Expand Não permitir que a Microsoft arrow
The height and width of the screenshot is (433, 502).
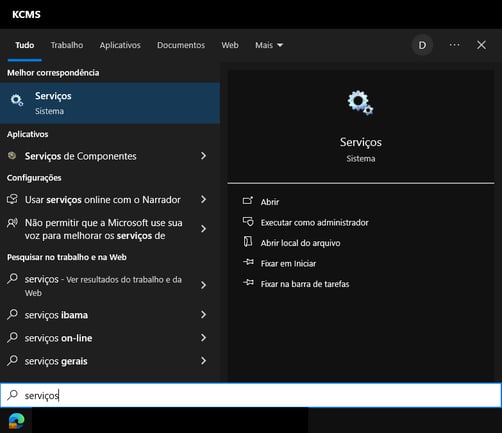[203, 229]
